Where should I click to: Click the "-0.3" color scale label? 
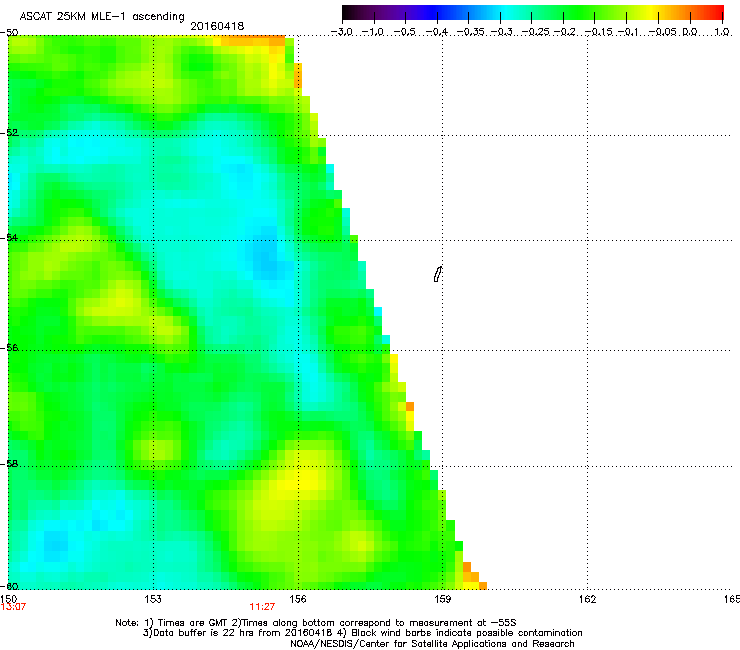point(502,32)
